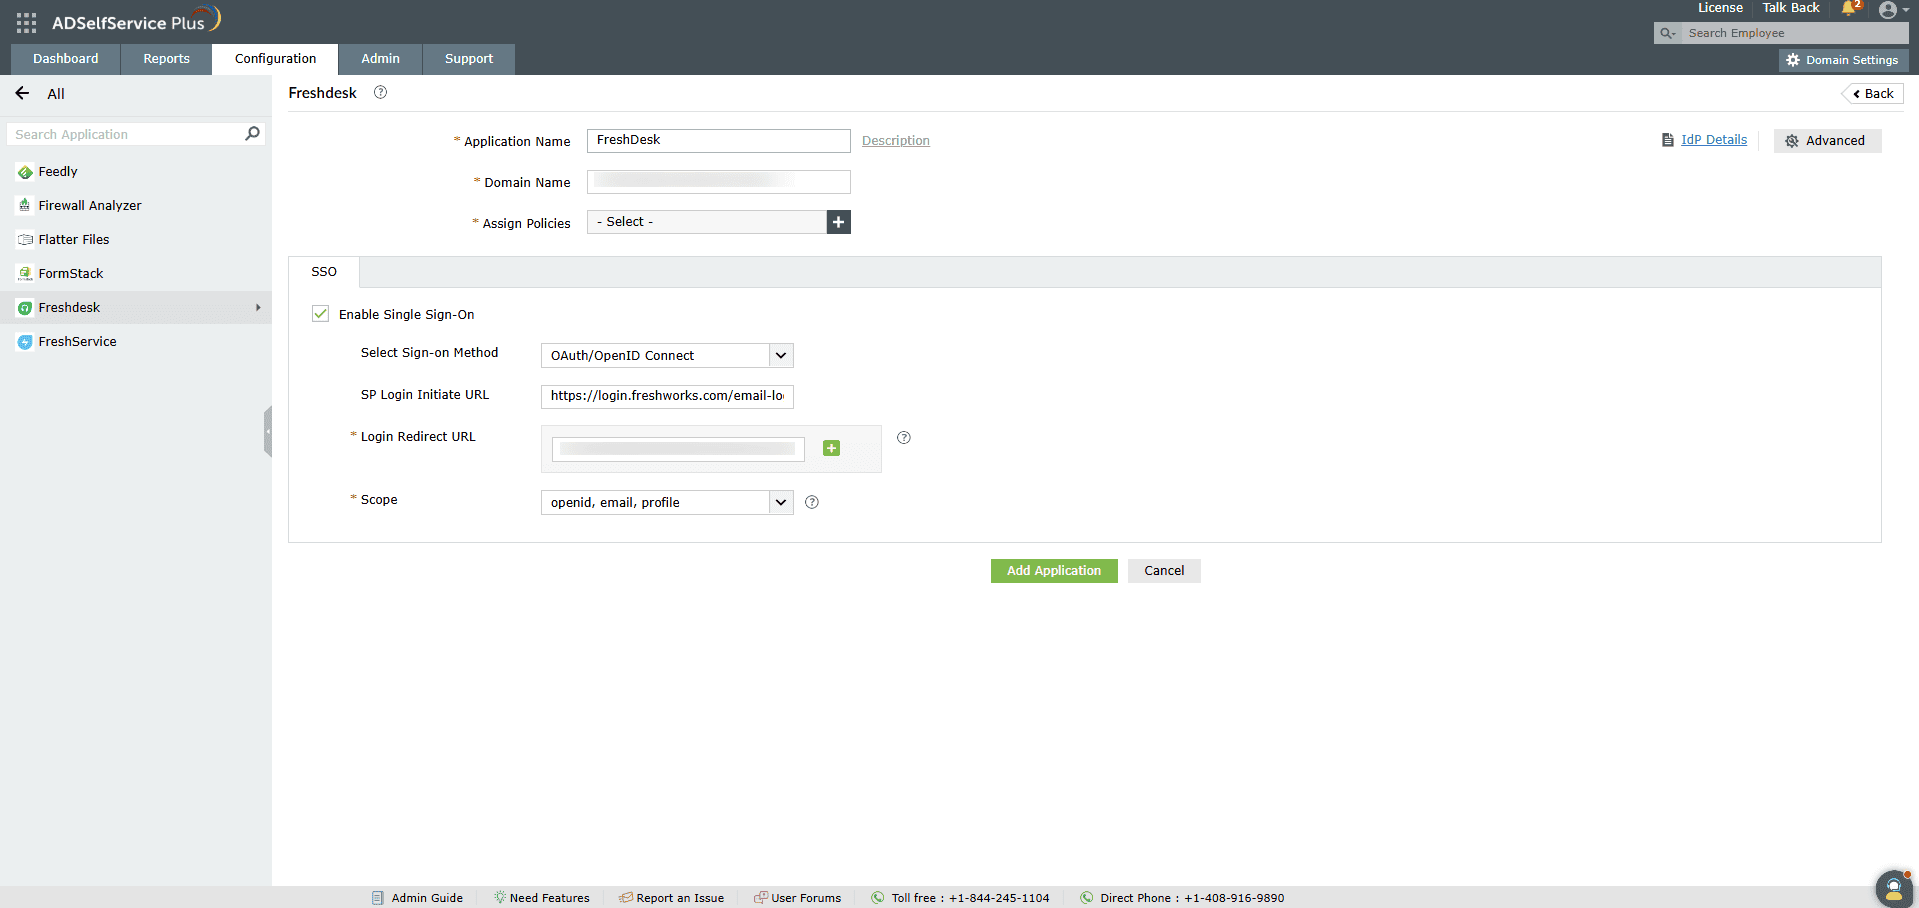Image resolution: width=1919 pixels, height=908 pixels.
Task: Open the notifications bell
Action: pyautogui.click(x=1847, y=10)
